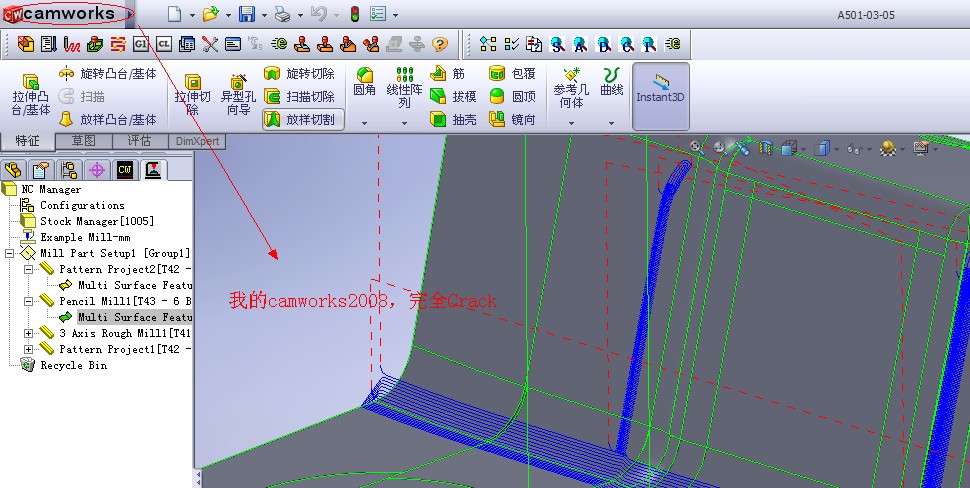The height and width of the screenshot is (488, 970).
Task: Click Wrap (包覆) tool
Action: [512, 74]
